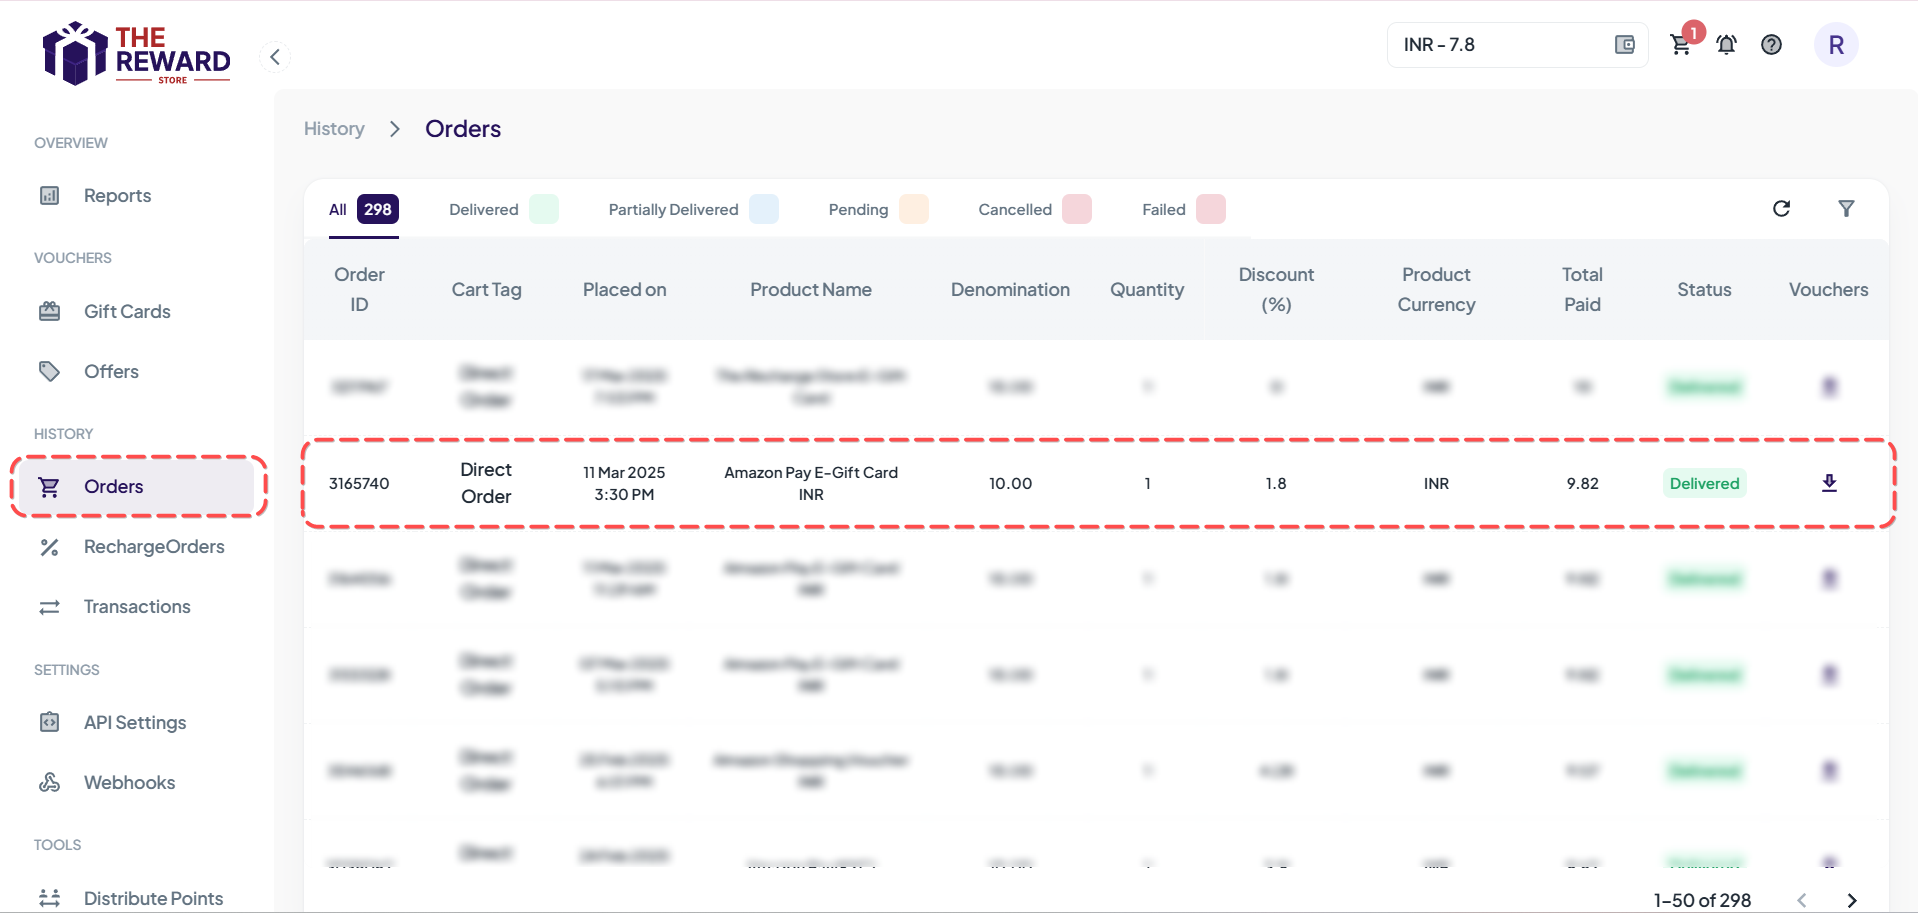This screenshot has width=1918, height=913.
Task: Open Distribute Points in Tools
Action: click(153, 898)
